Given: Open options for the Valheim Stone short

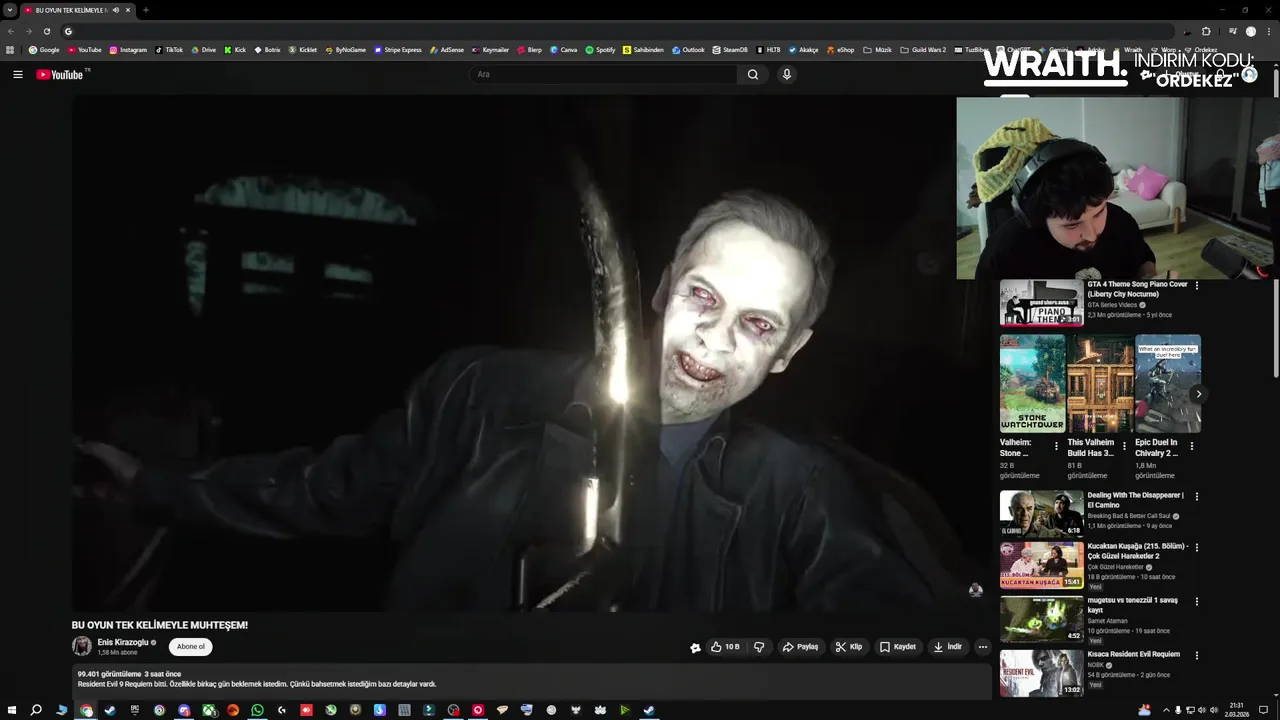Looking at the screenshot, I should point(1058,446).
